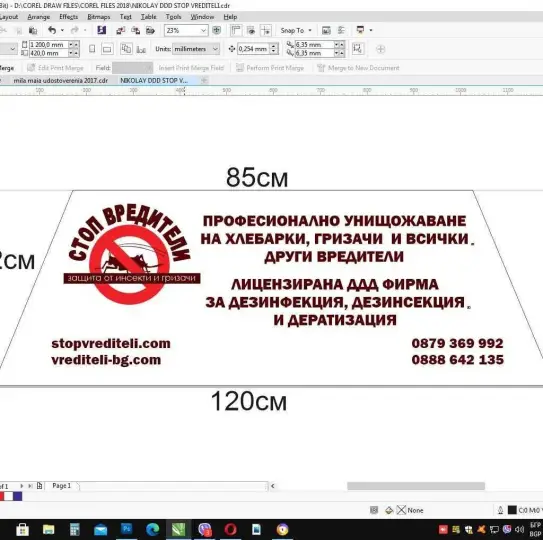Click the Search content icon
The image size is (543, 540).
click(101, 30)
